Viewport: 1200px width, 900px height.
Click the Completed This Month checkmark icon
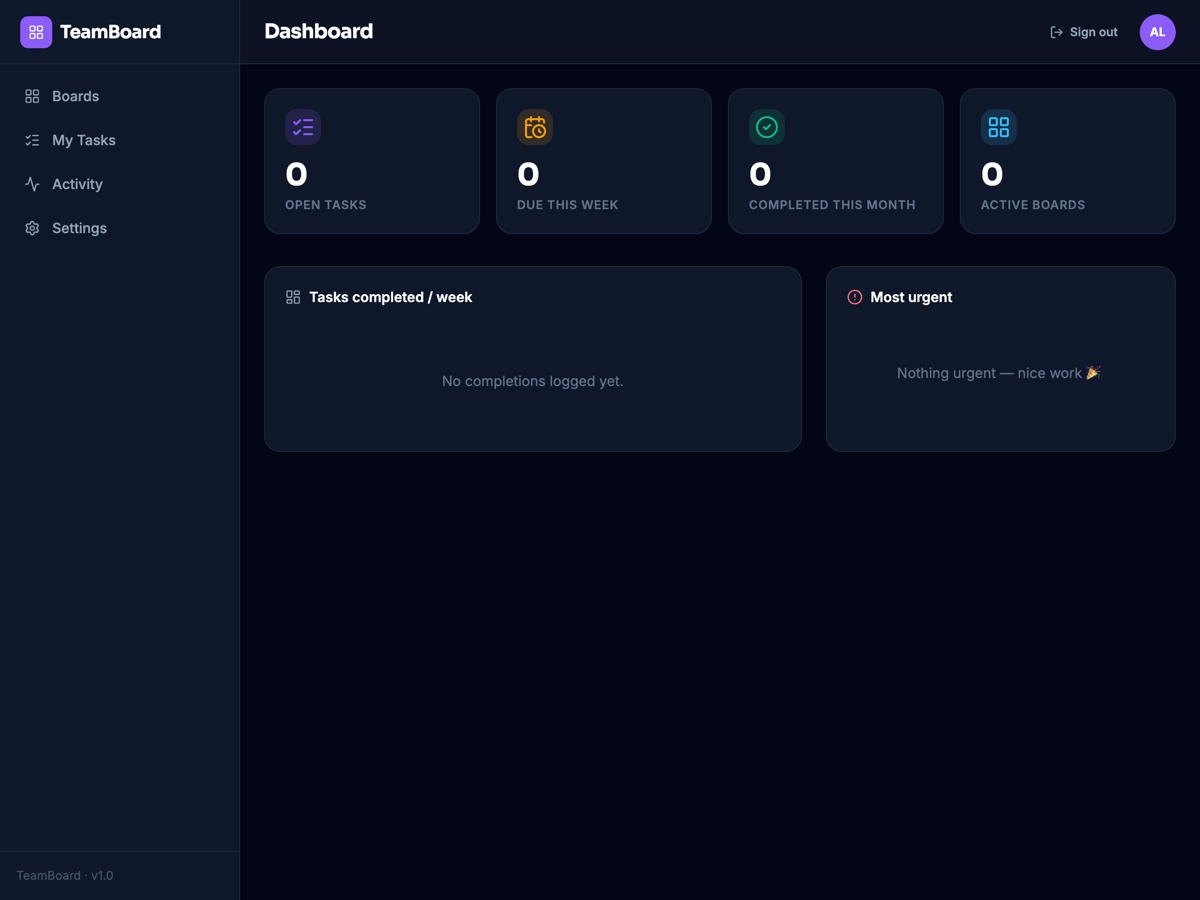(767, 127)
